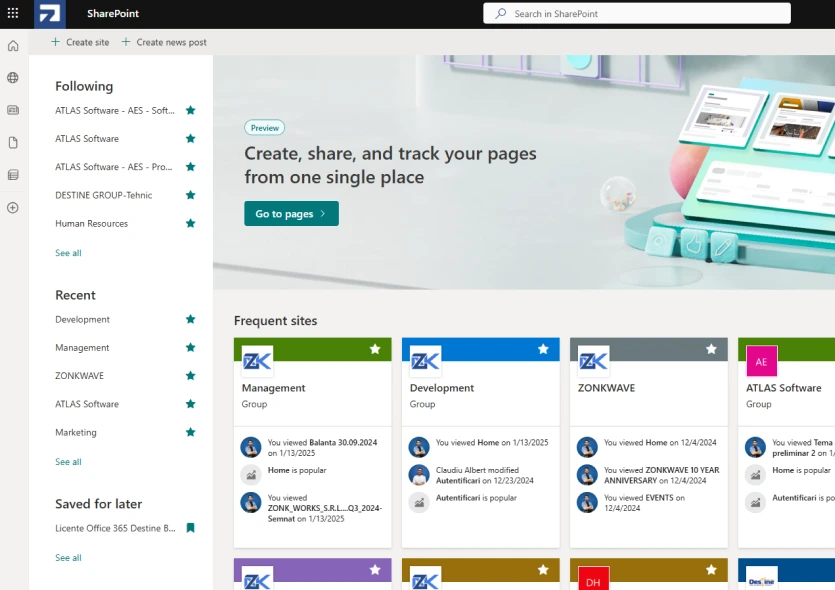This screenshot has width=835, height=590.
Task: Remove the bookmark on Licente Office 365 Destine
Action: (x=191, y=528)
